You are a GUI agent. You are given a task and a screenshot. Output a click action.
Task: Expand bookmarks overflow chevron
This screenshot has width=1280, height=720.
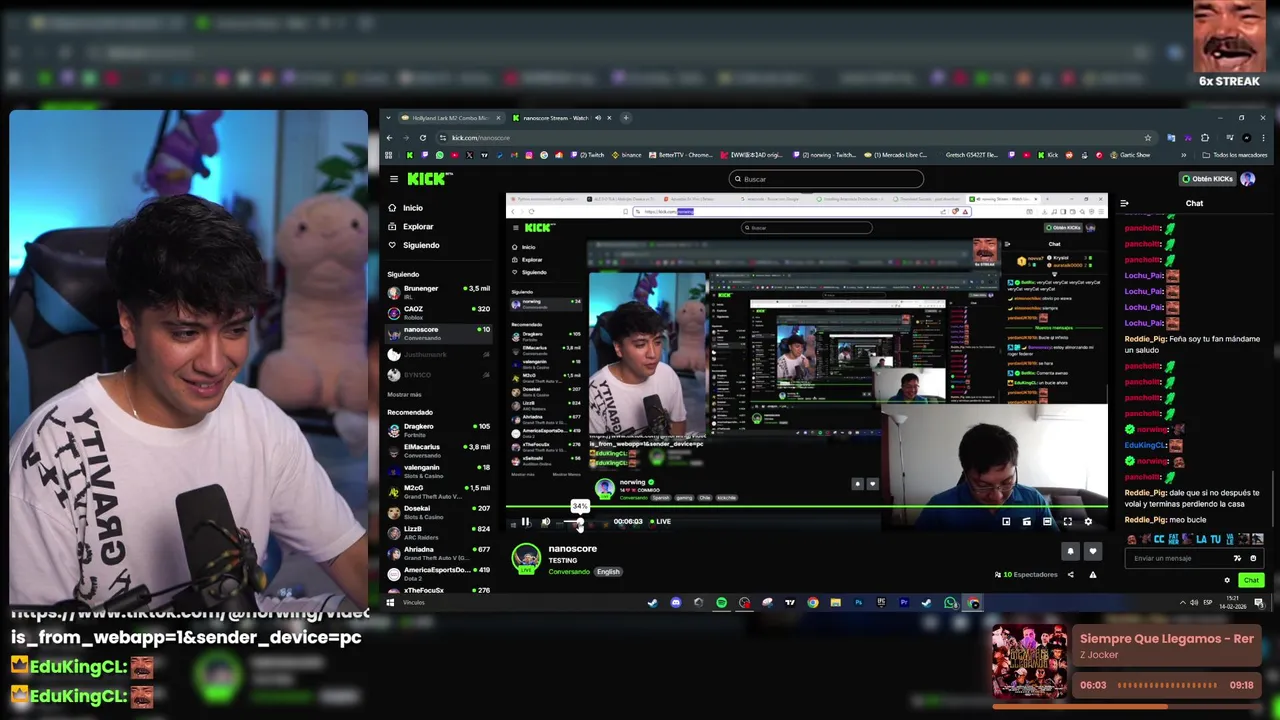(1184, 155)
